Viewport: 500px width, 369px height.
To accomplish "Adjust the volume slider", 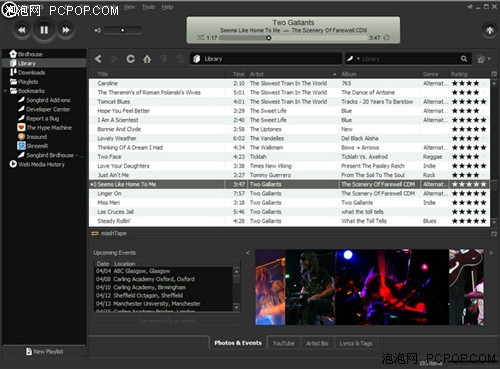I will pos(123,30).
